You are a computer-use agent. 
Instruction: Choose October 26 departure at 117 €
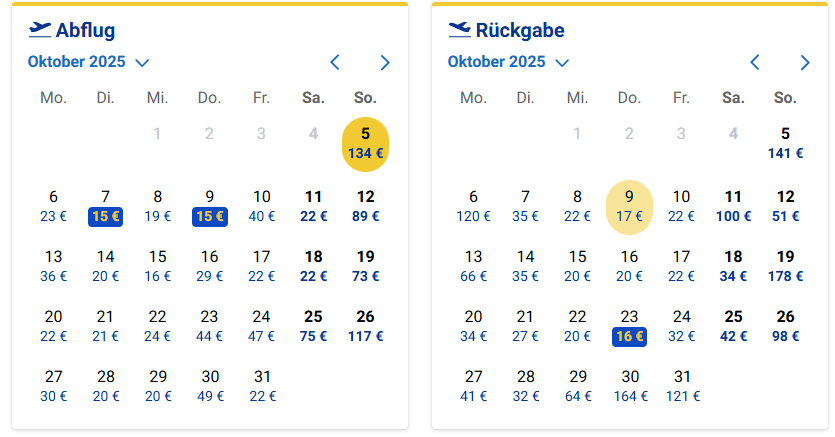366,326
